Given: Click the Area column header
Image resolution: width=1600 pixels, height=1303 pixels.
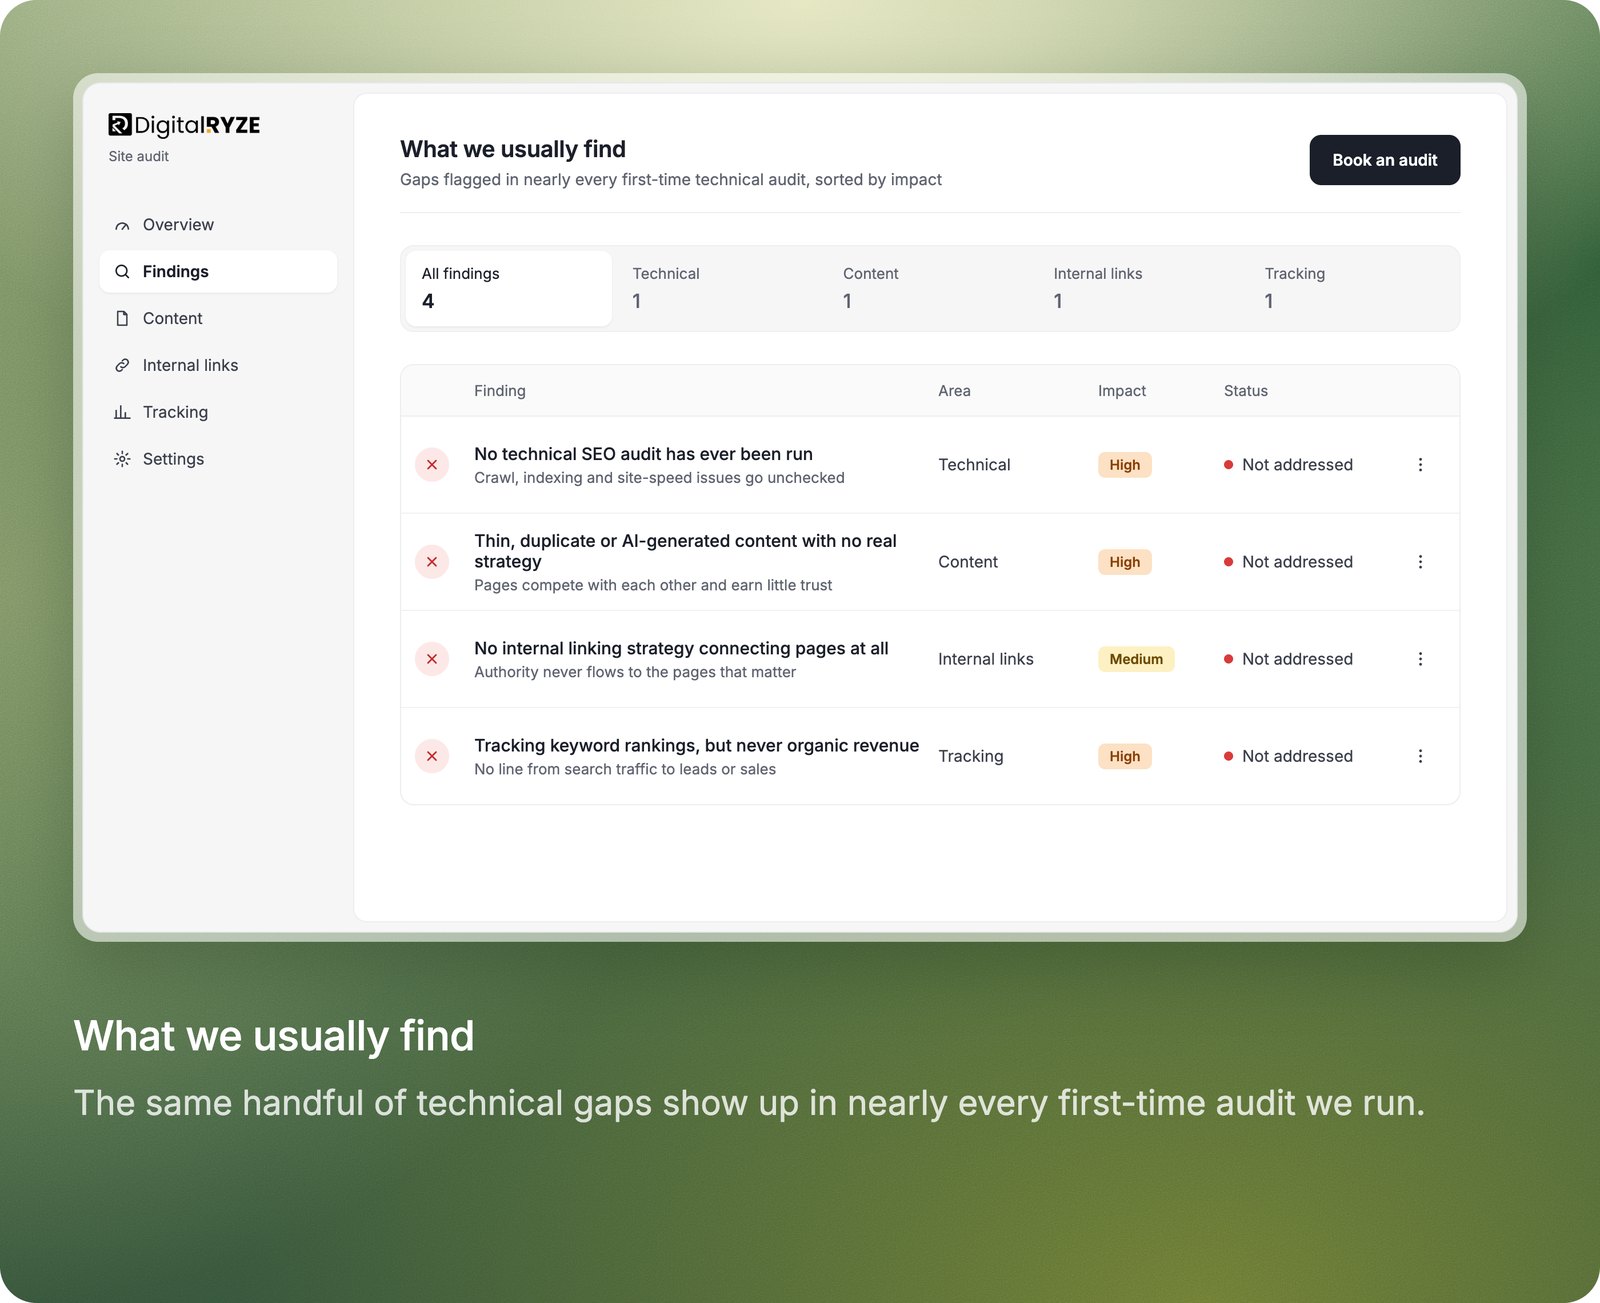Looking at the screenshot, I should (954, 391).
